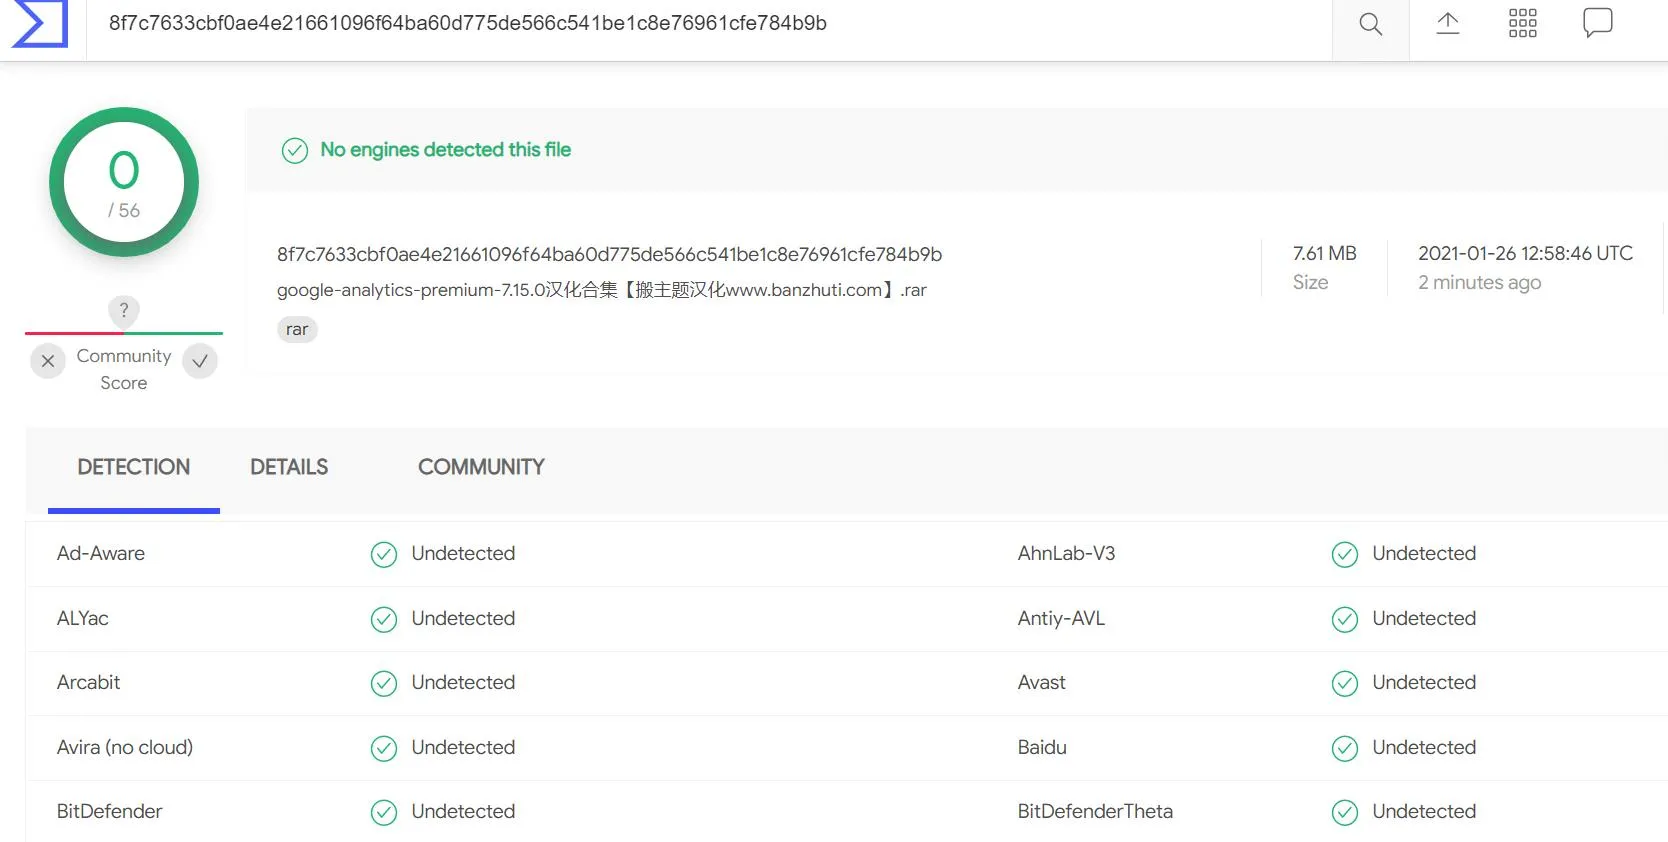Click the green check next to No engines detected

click(294, 150)
